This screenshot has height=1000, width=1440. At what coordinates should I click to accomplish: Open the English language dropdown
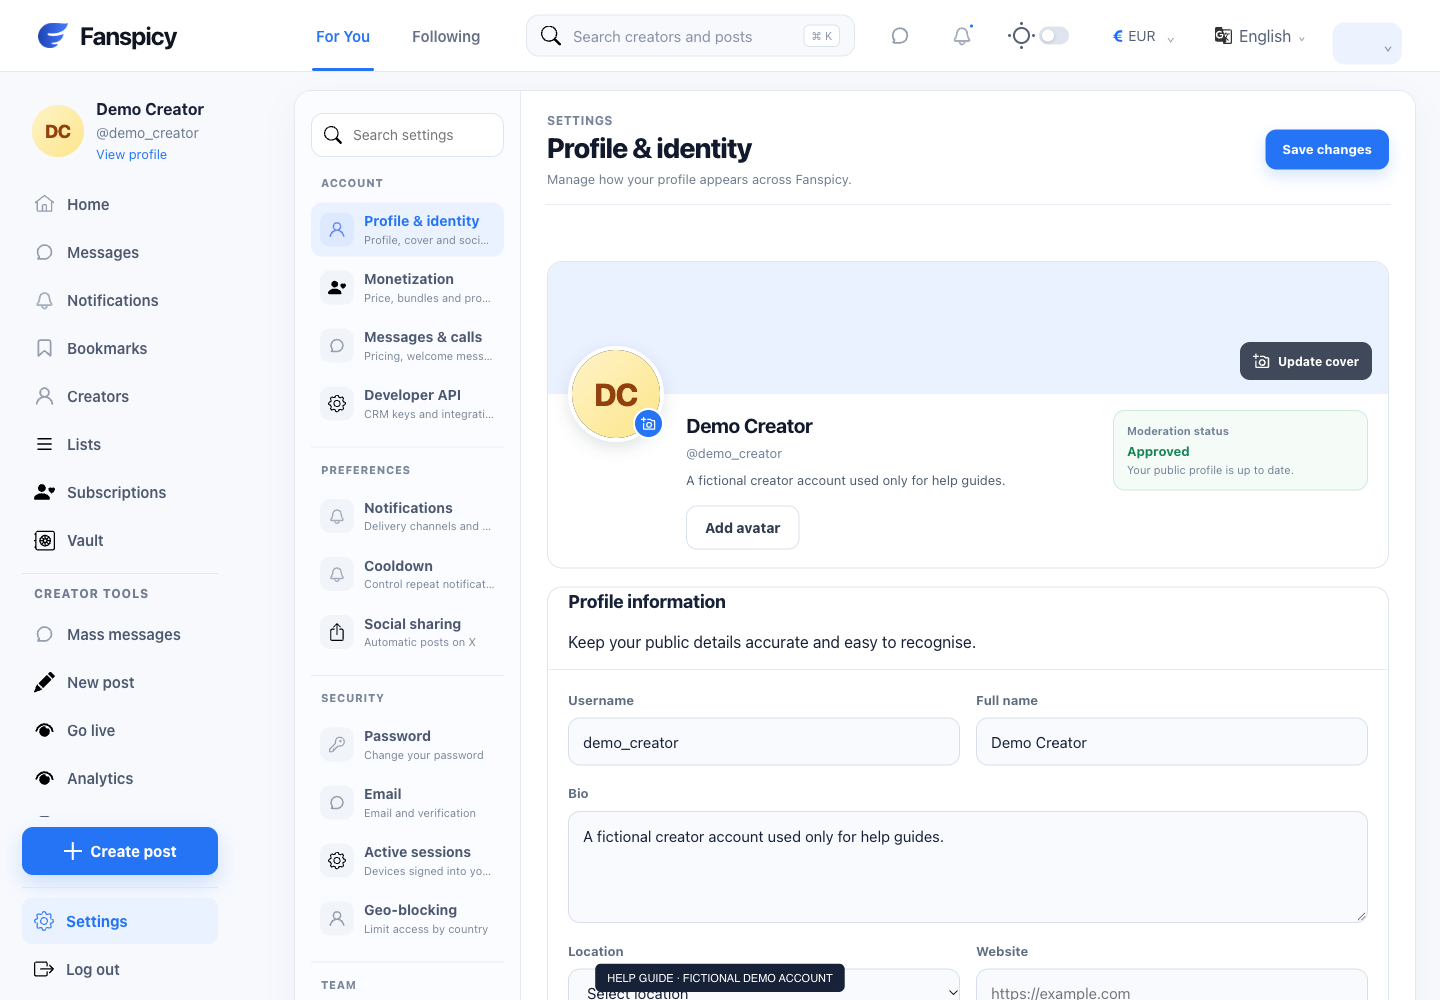pyautogui.click(x=1260, y=36)
